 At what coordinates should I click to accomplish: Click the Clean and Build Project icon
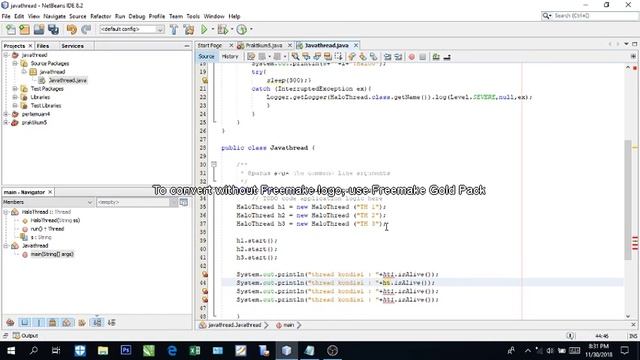point(189,29)
